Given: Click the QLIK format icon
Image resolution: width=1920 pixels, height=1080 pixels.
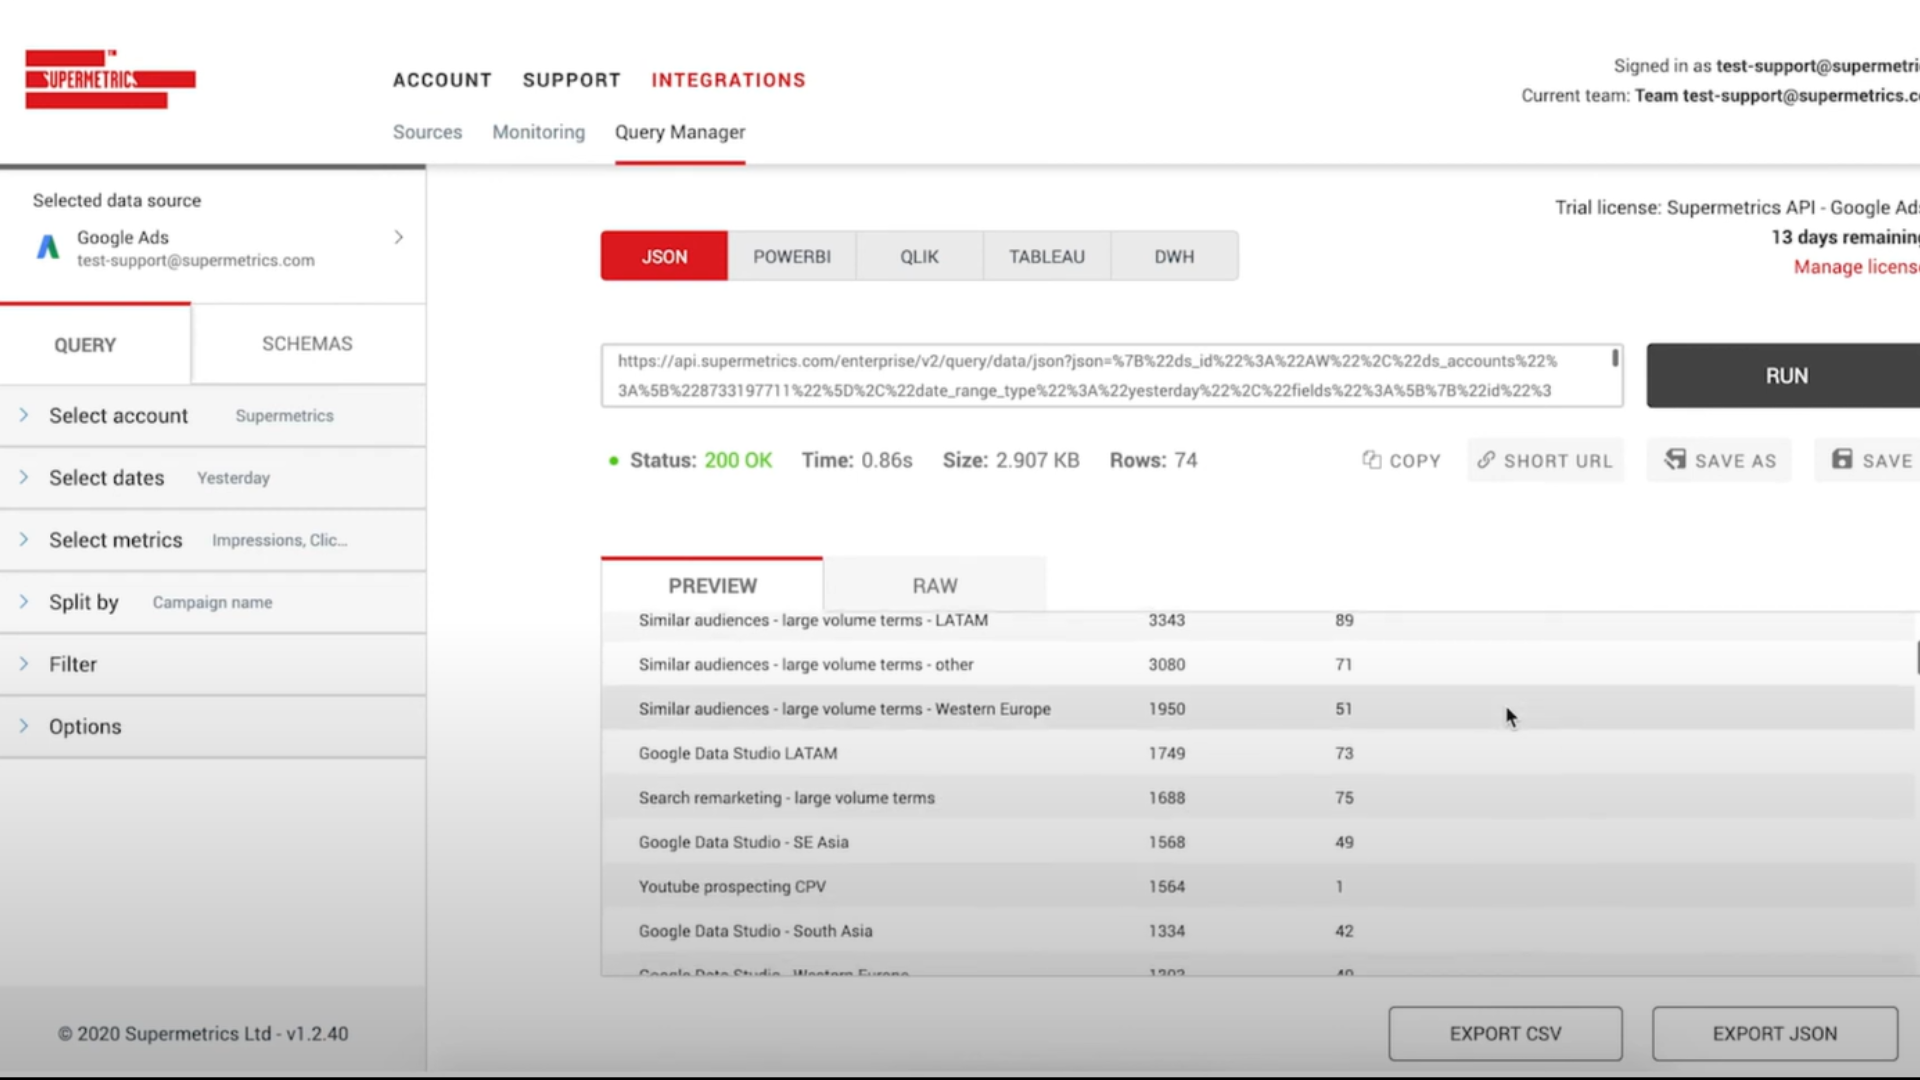Looking at the screenshot, I should [919, 256].
